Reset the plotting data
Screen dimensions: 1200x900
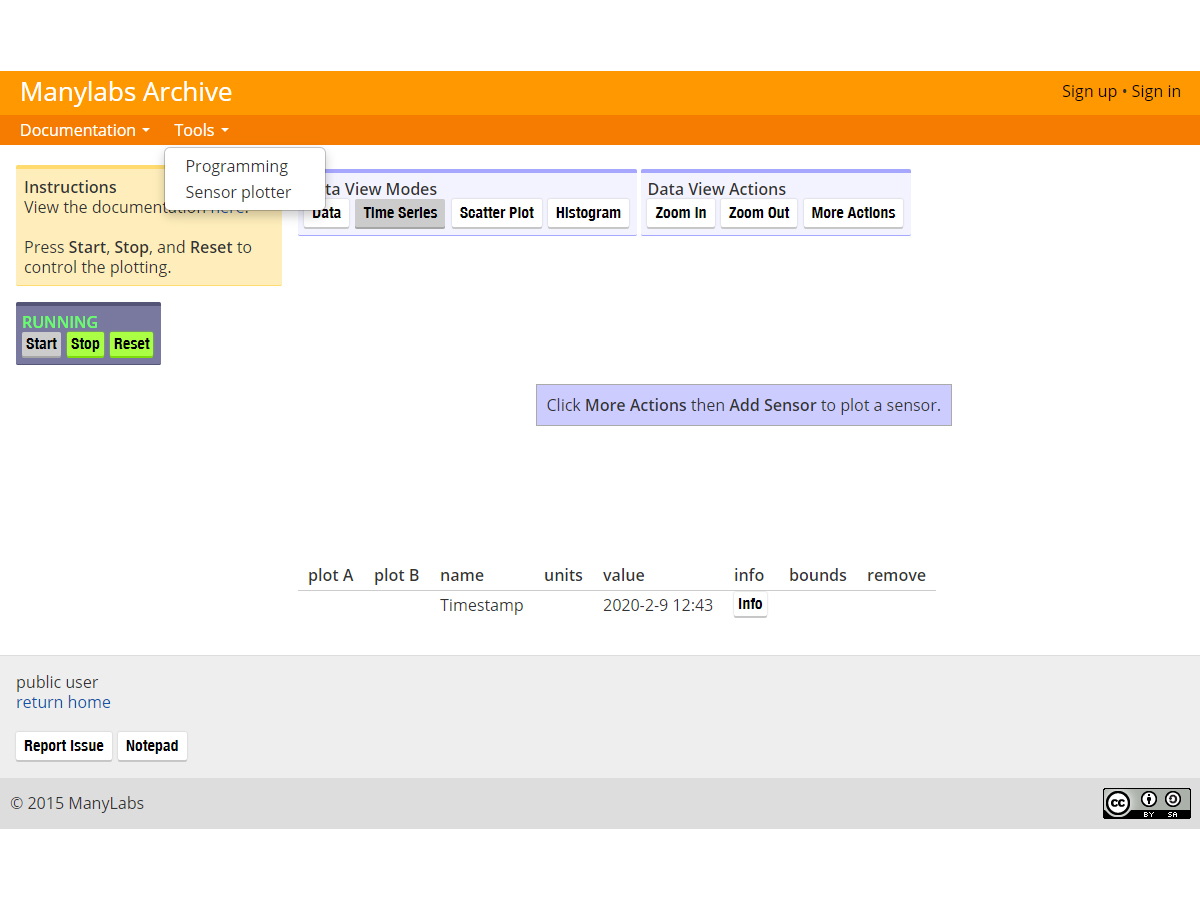pyautogui.click(x=131, y=344)
